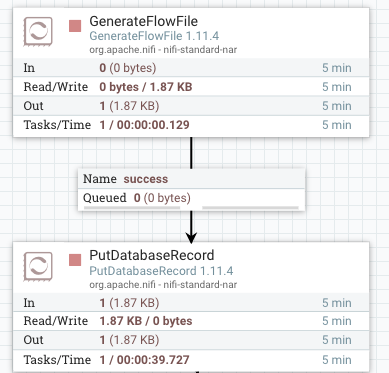Click GenerateFlowFile Tasks/Time 00:00:00.129 value

(x=144, y=125)
